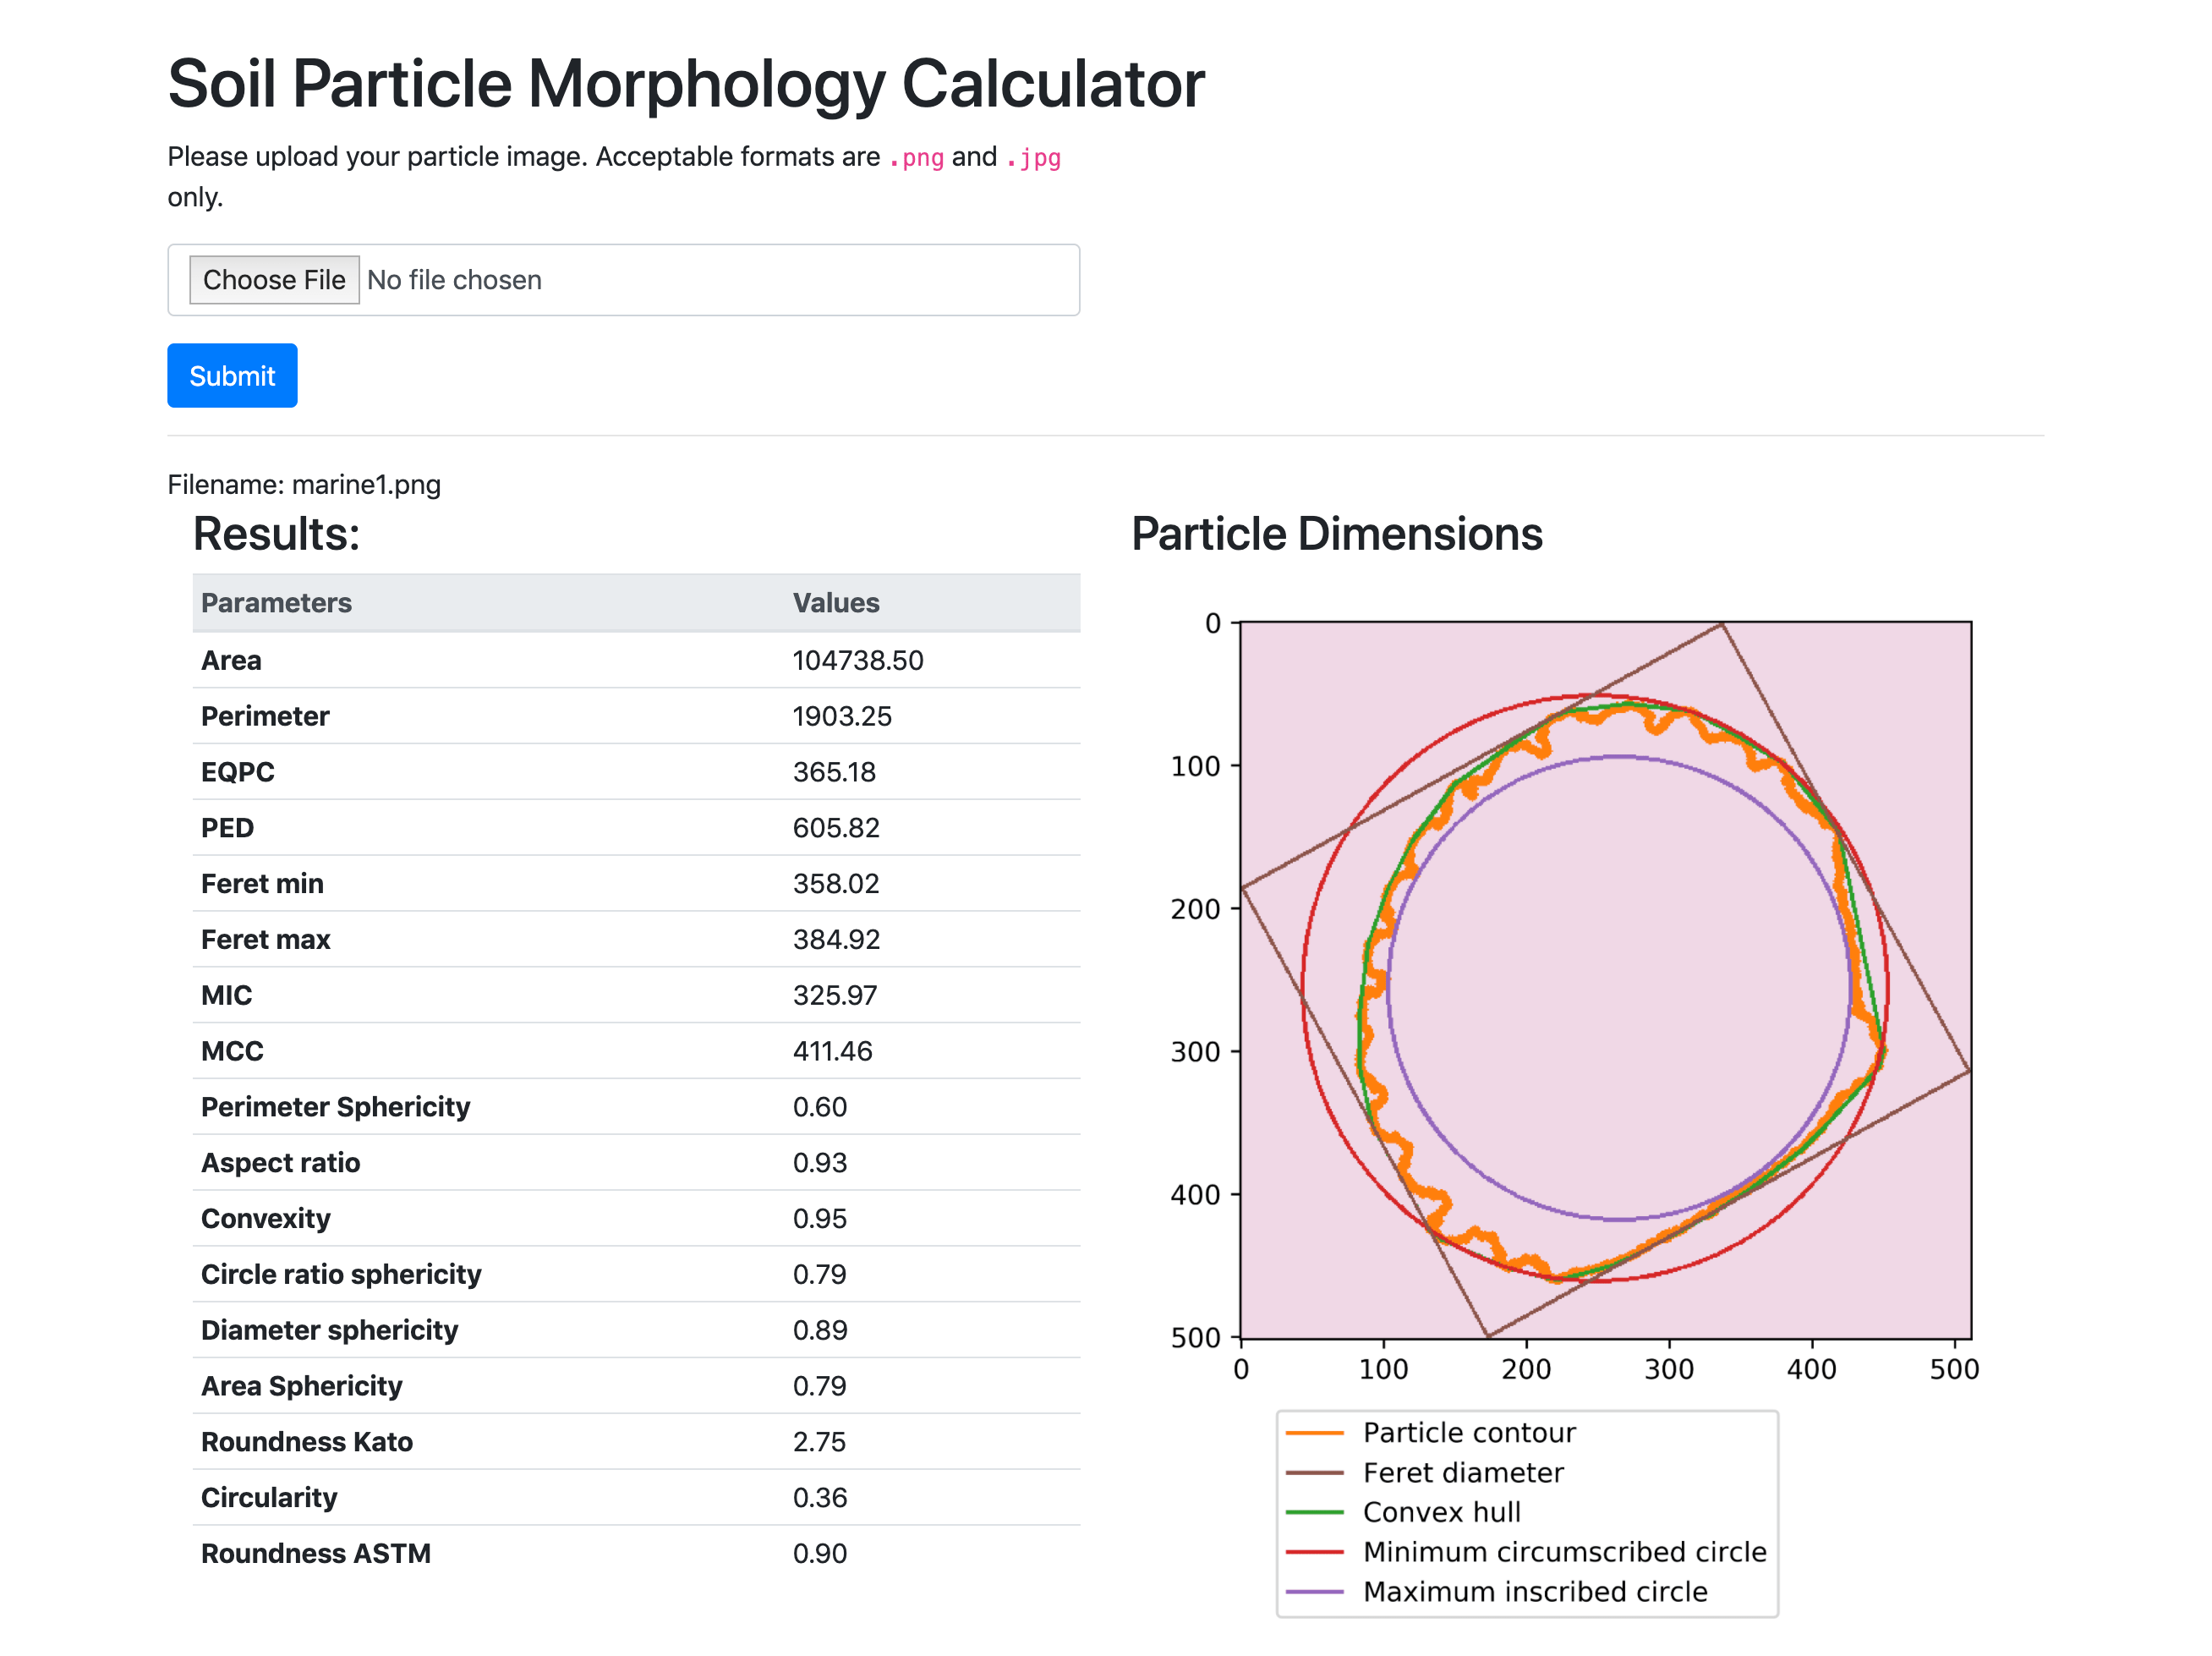The image size is (2212, 1656).
Task: Click the 'Filename: marine1.png' text
Action: pyautogui.click(x=304, y=485)
